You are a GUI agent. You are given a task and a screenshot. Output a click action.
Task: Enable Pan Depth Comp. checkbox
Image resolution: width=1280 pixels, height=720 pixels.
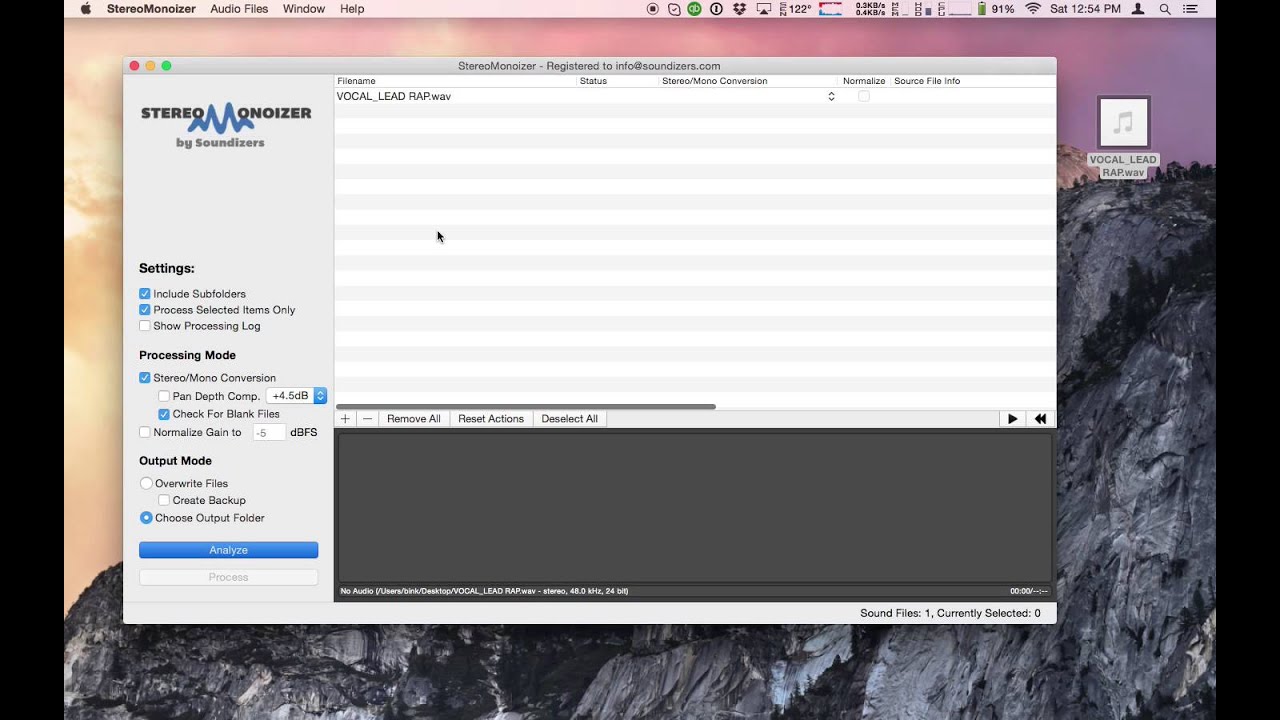164,396
